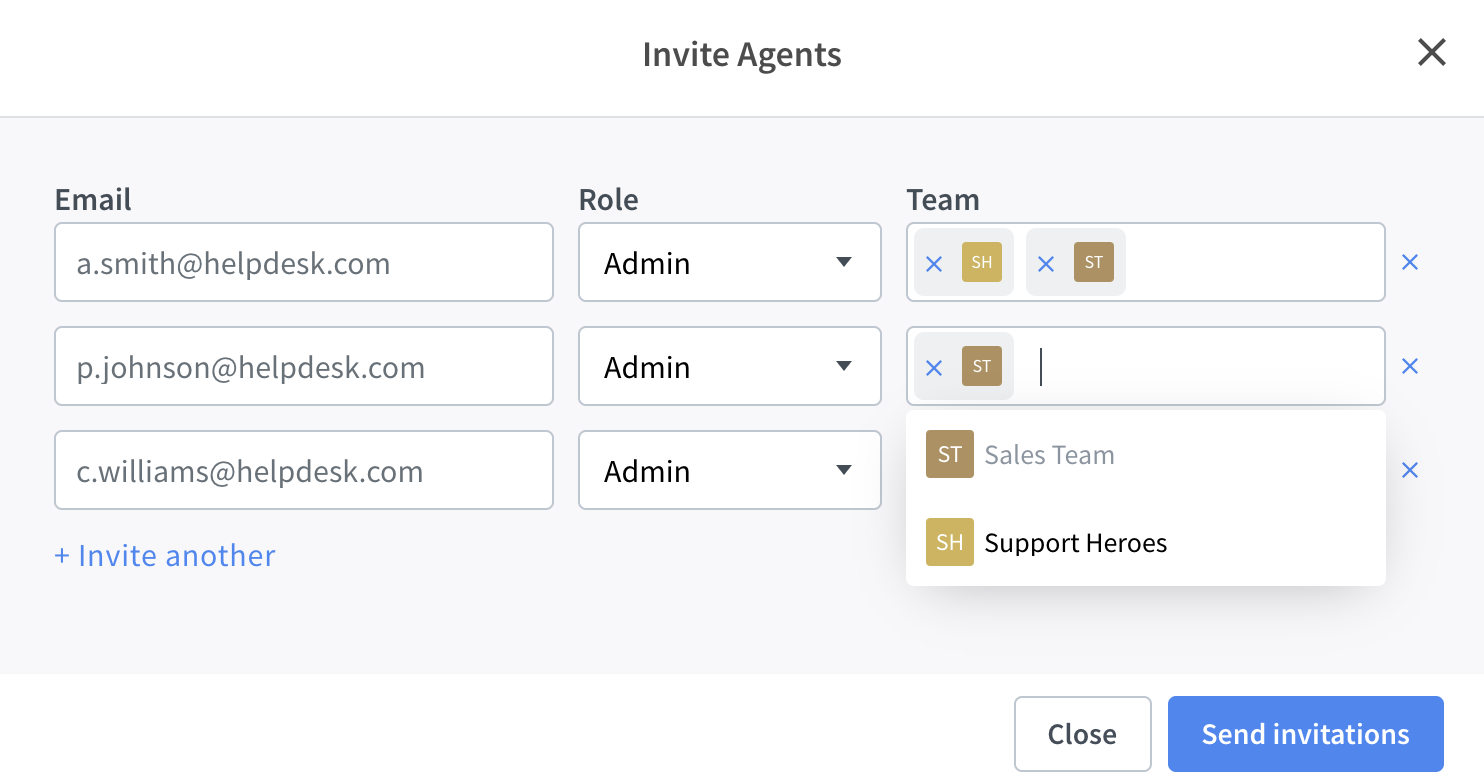Click inside the first row Team field

(x=1255, y=262)
